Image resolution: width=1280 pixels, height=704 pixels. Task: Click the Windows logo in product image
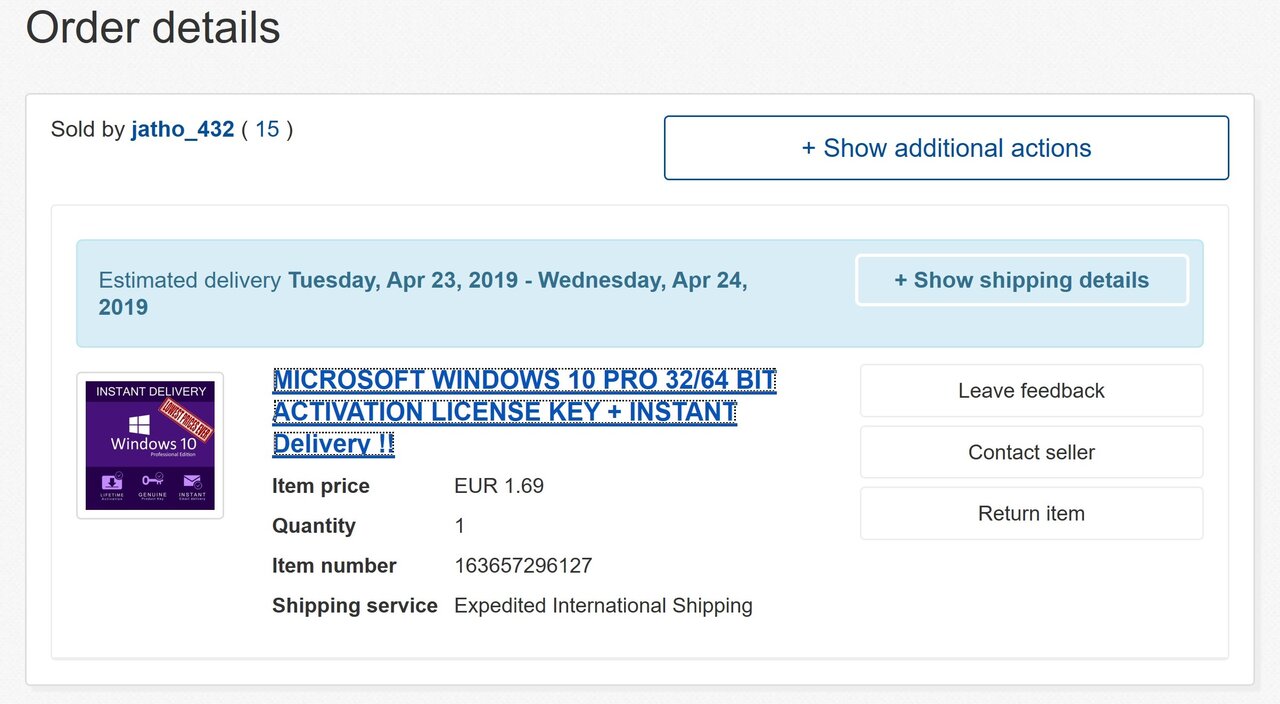coord(139,424)
